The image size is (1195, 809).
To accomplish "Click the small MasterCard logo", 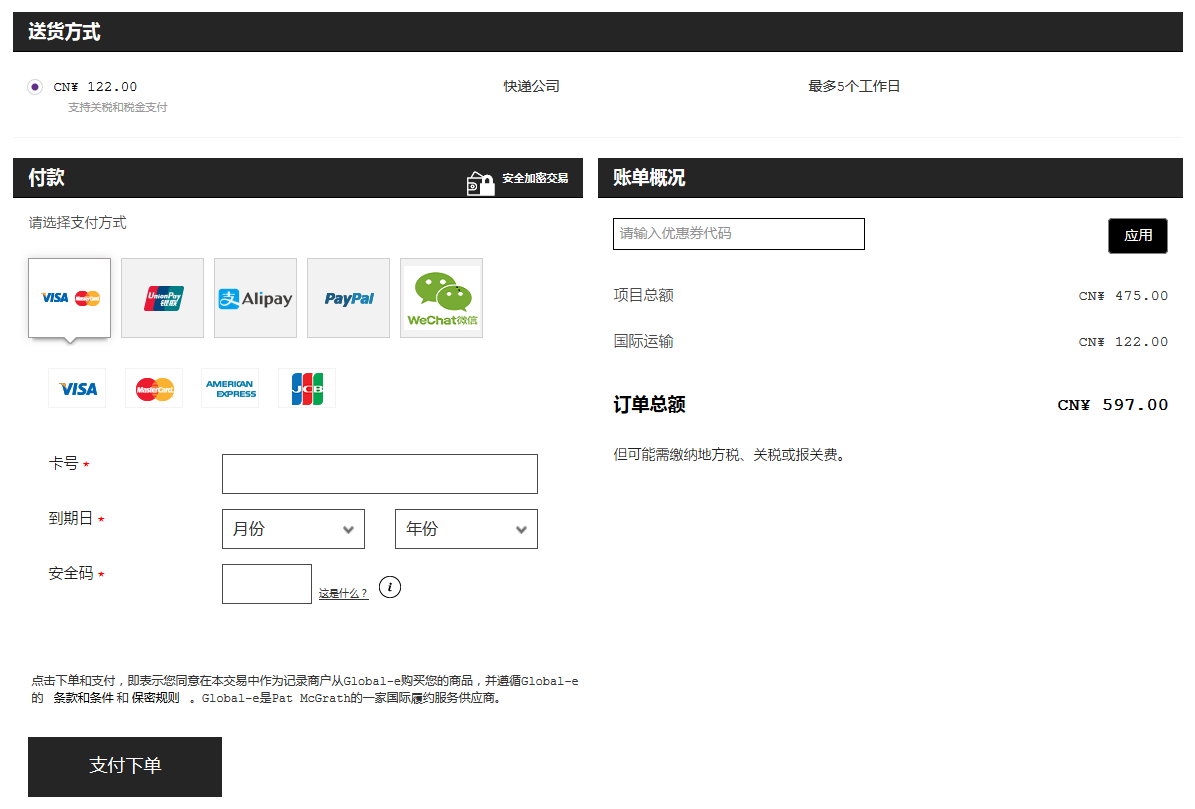I will point(154,388).
